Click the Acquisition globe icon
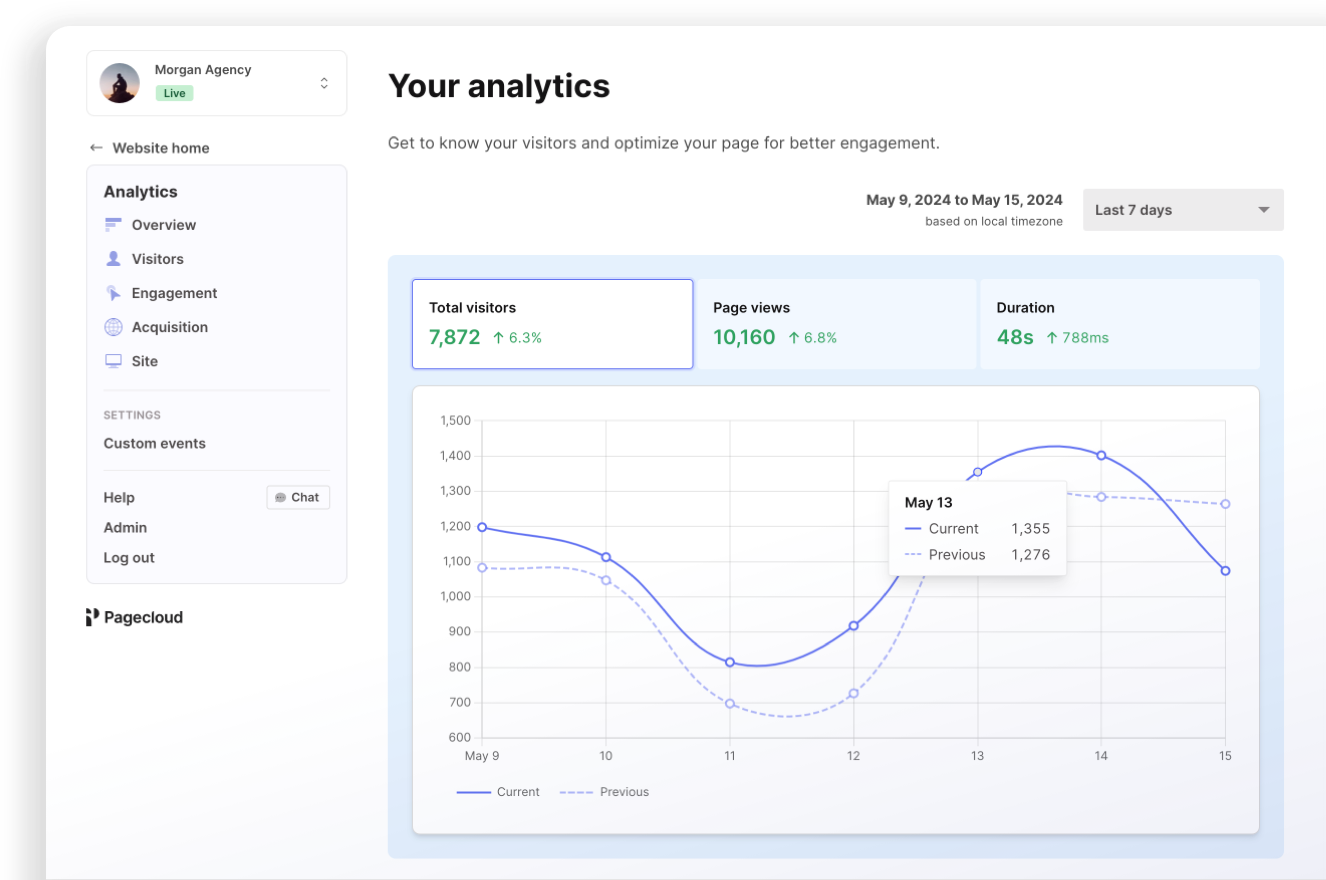The width and height of the screenshot is (1326, 880). tap(113, 327)
